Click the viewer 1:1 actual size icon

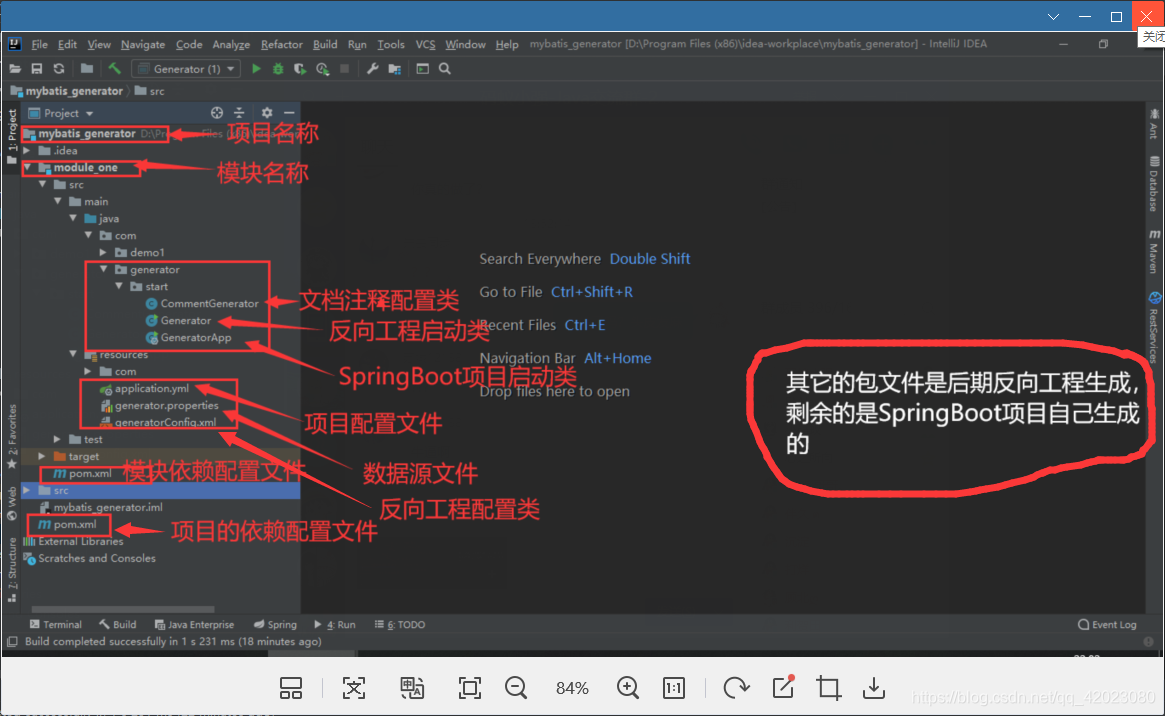coord(673,689)
